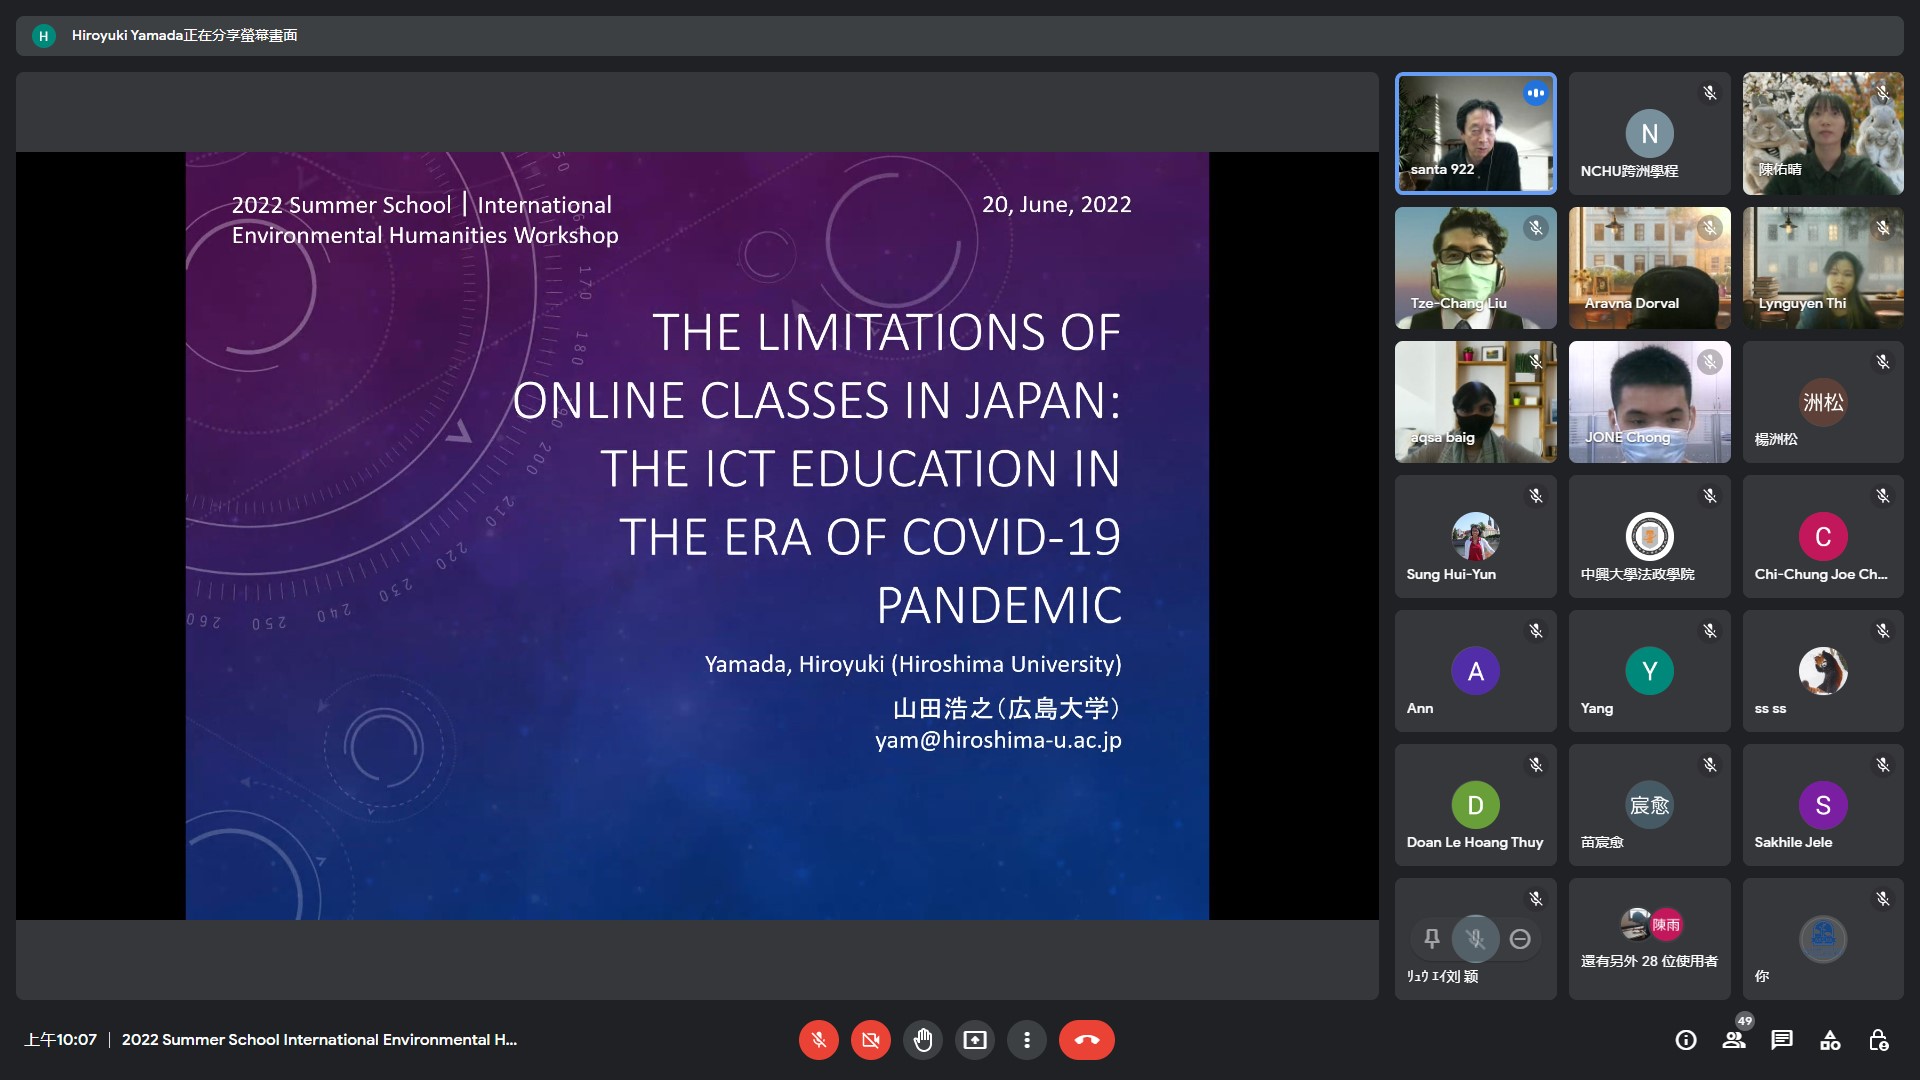
Task: Select NCHU跨洲學程 participant tile
Action: [1650, 133]
